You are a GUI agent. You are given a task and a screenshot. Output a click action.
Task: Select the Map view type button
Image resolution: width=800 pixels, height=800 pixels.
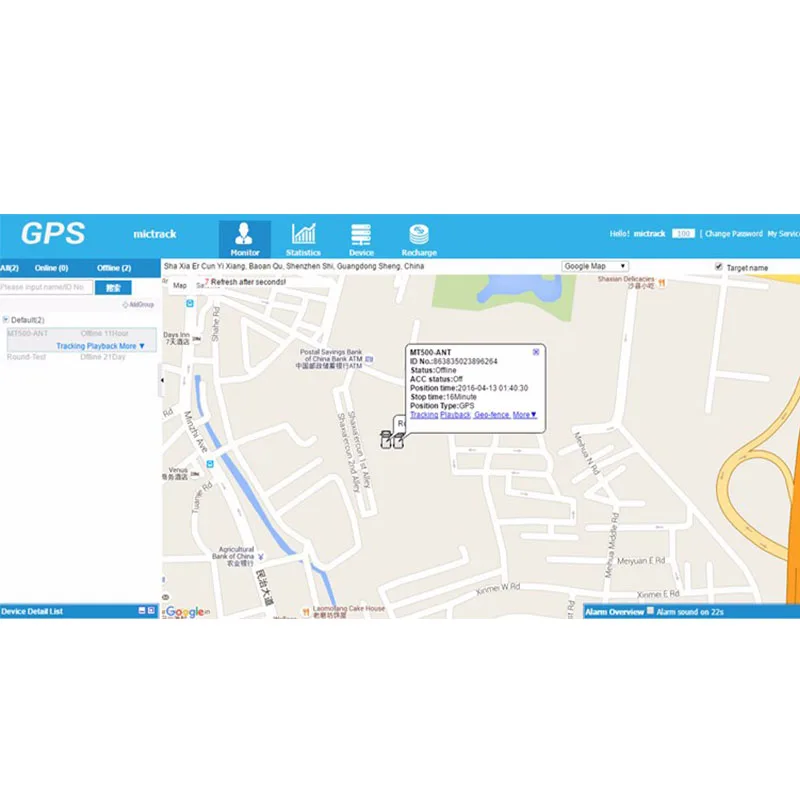point(180,286)
